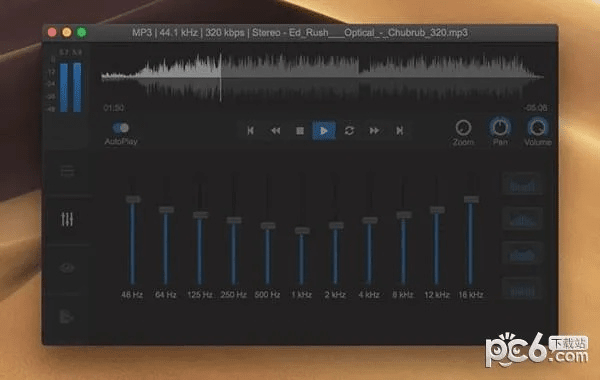Click the stereo level meter bars
The image size is (600, 380).
(70, 87)
